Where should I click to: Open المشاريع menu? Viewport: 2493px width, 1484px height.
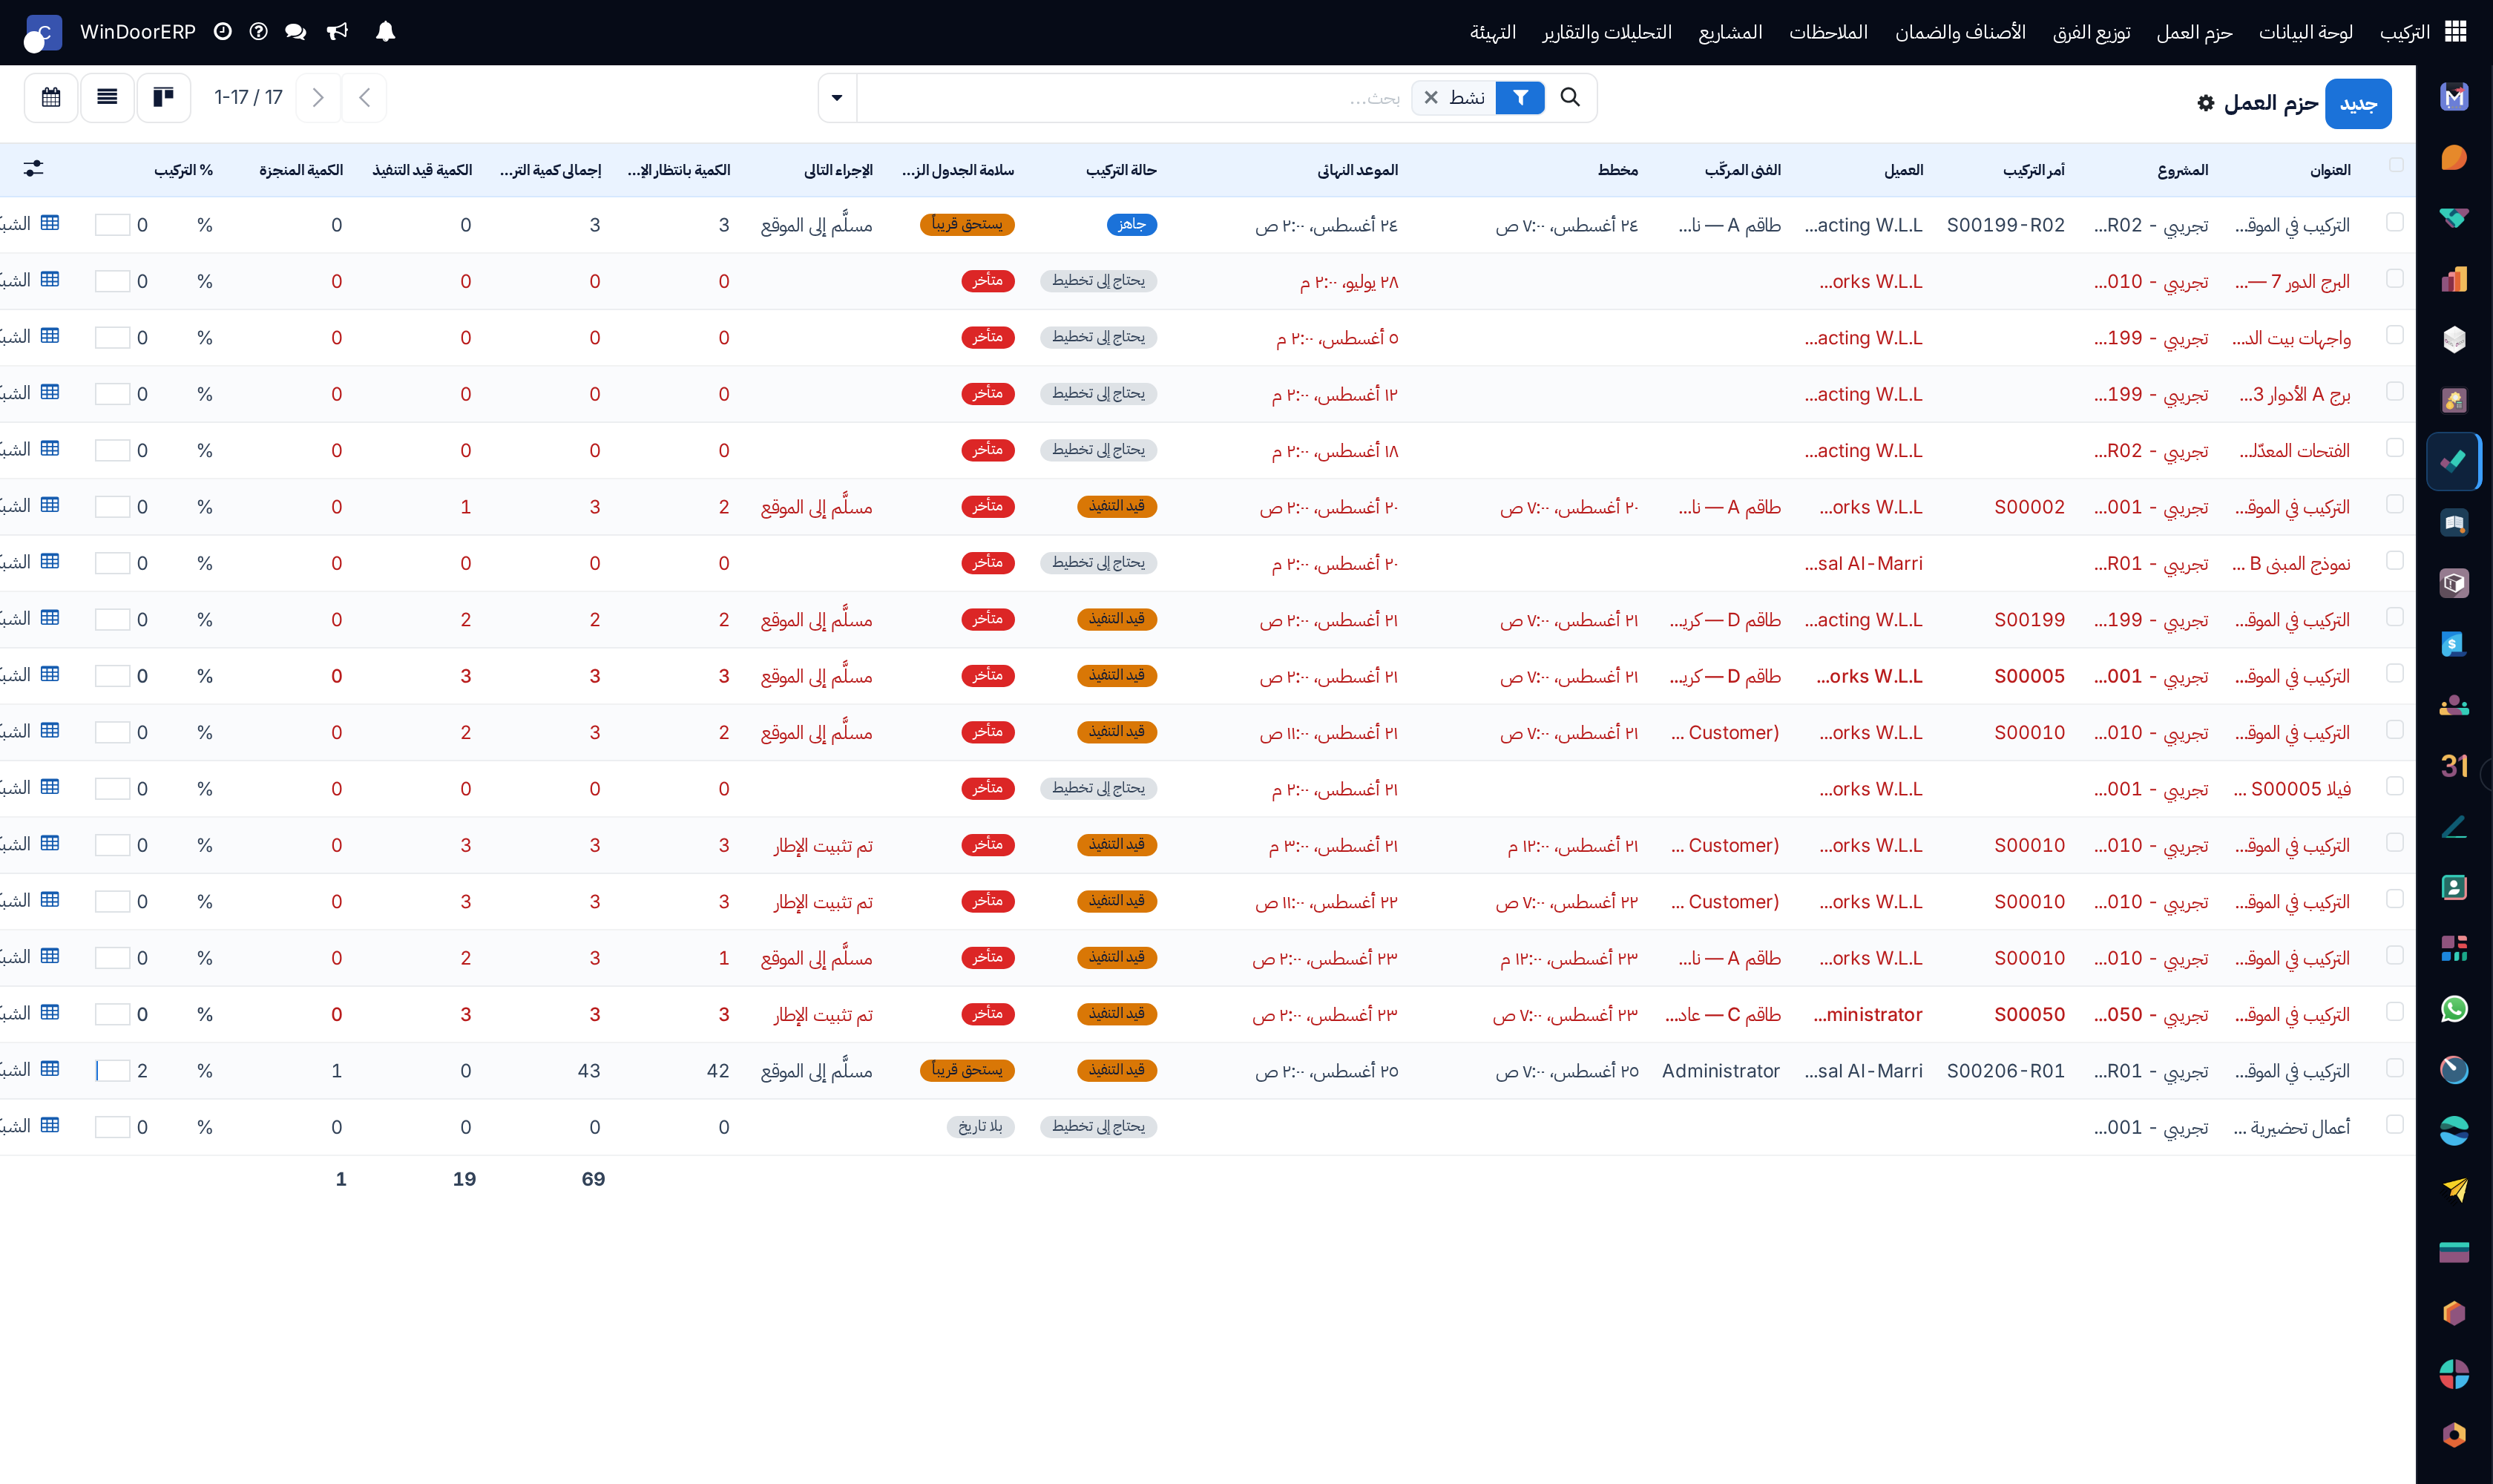[1730, 32]
